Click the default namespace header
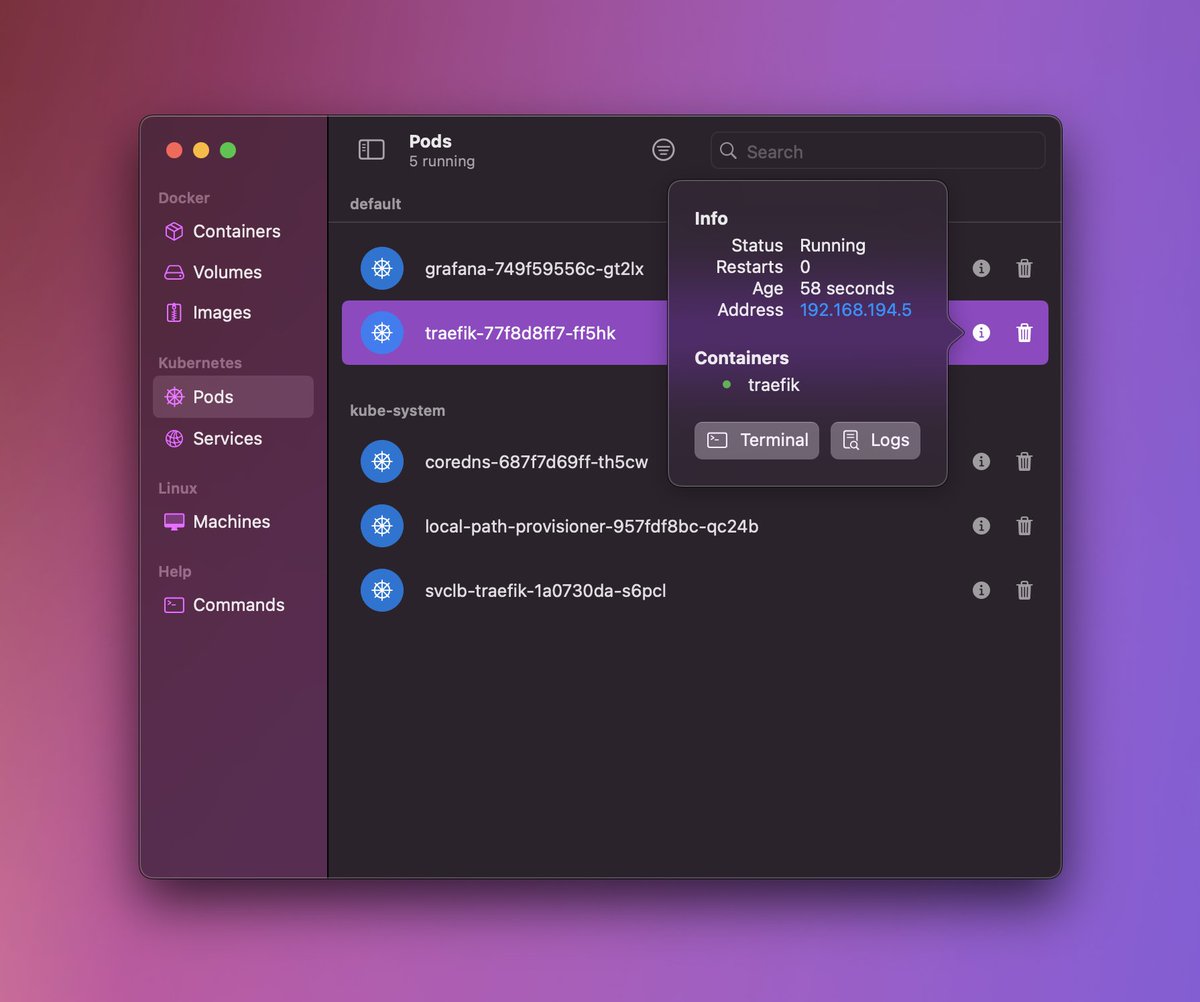 [x=375, y=204]
